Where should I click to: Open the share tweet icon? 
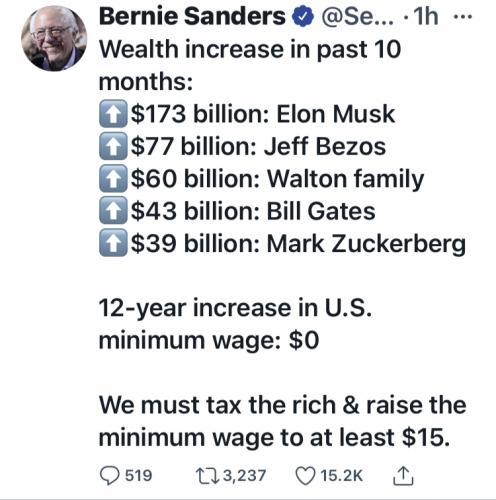click(403, 476)
